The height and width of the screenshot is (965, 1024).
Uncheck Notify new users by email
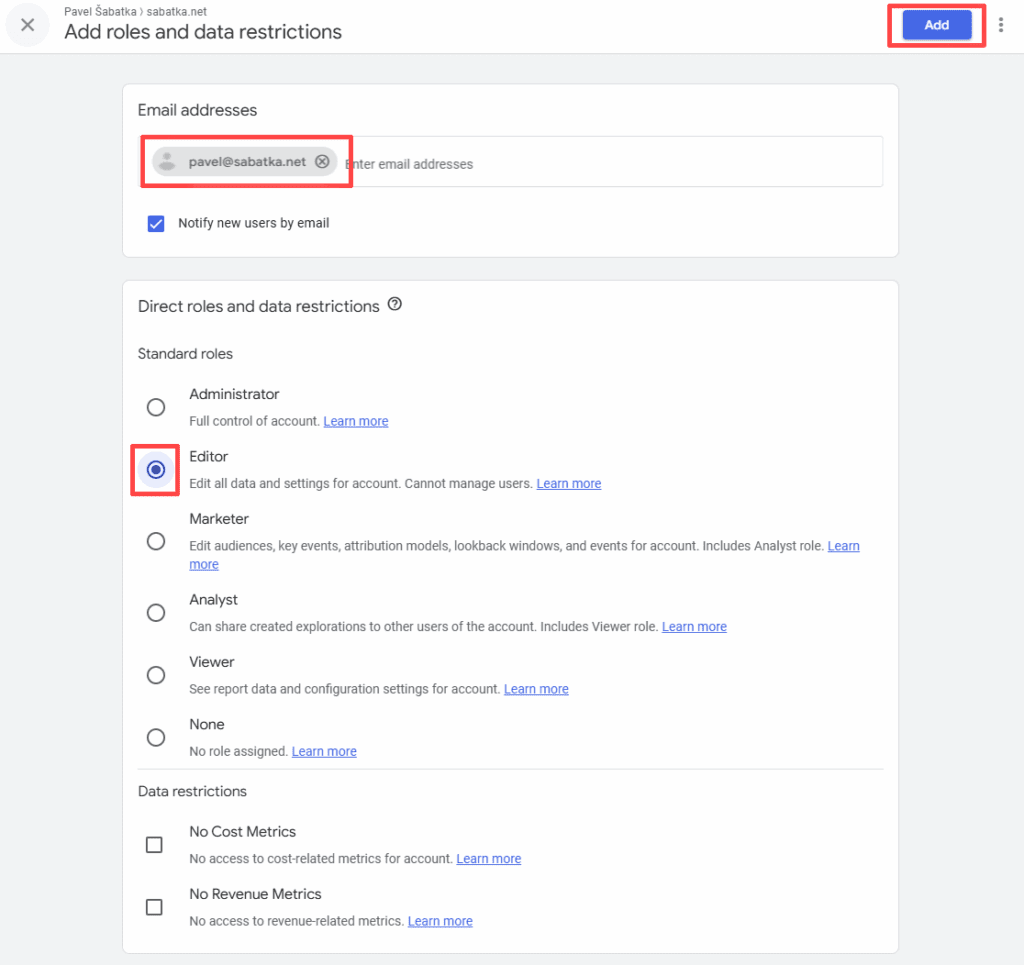click(155, 223)
